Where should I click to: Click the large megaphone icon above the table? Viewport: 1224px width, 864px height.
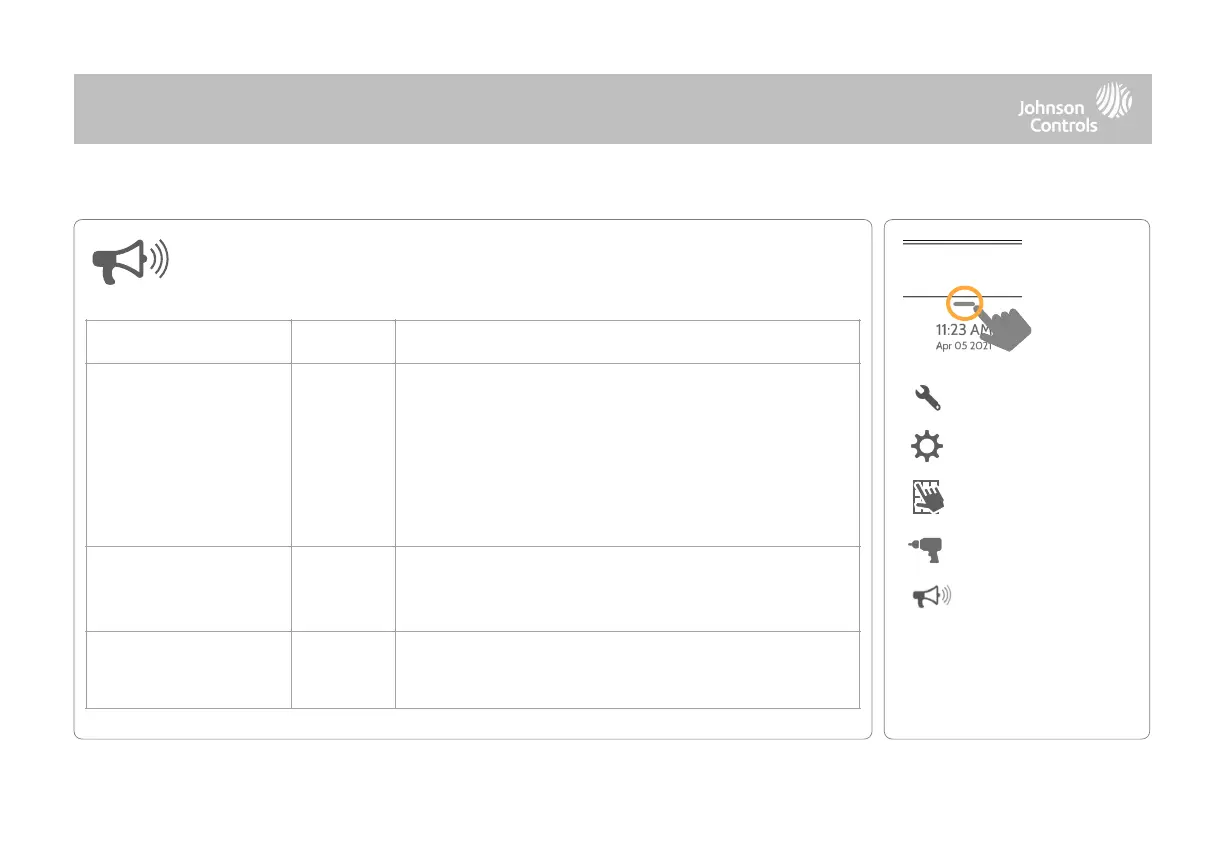[131, 261]
